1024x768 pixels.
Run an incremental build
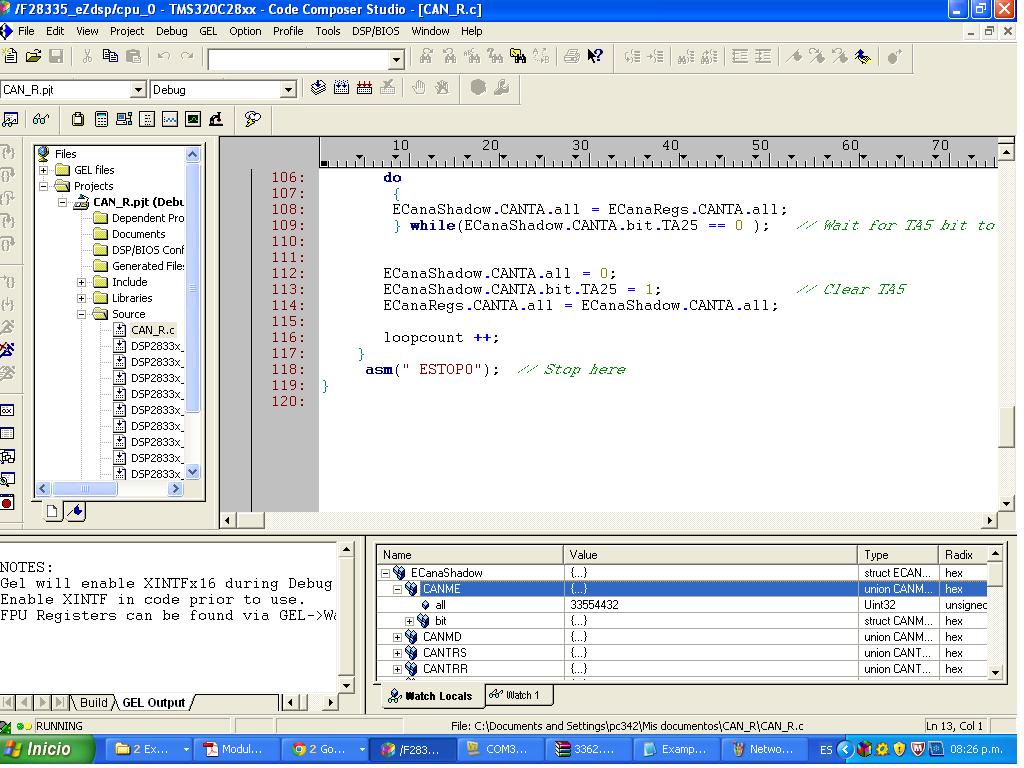click(341, 88)
